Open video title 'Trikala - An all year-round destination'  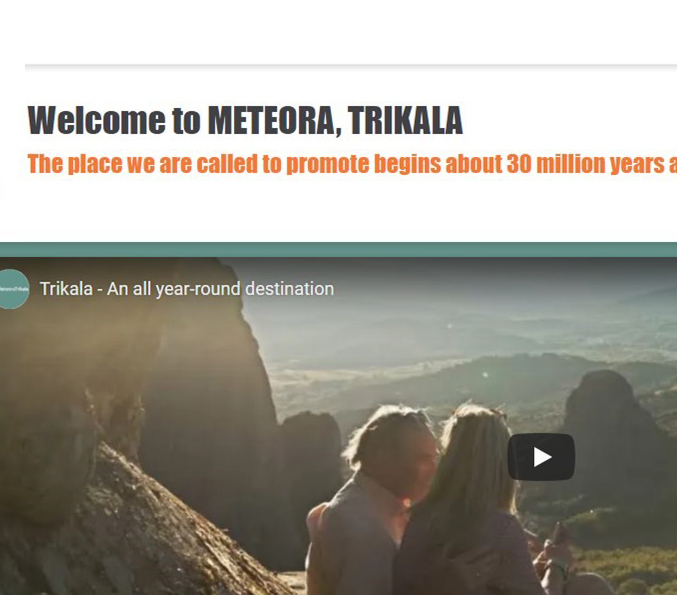[187, 289]
